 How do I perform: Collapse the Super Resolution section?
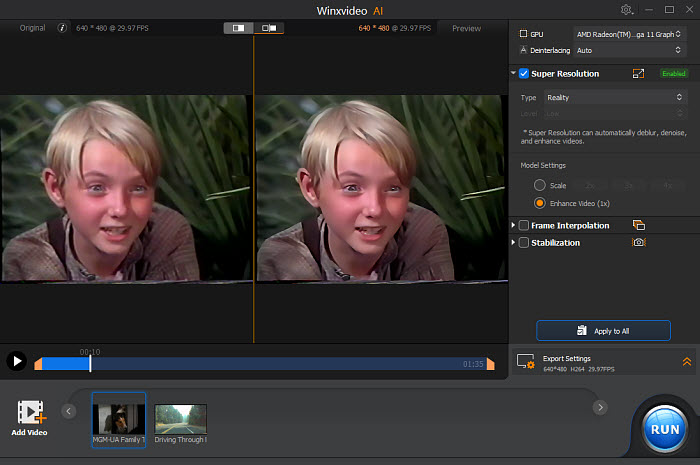[513, 73]
